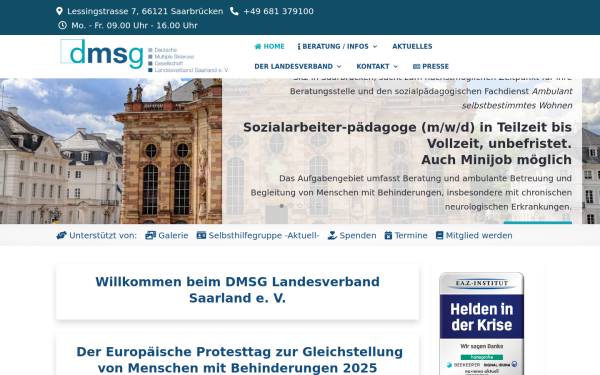Click the Ambulant selbstbestimmtes Wohnen text
The width and height of the screenshot is (600, 375).
(x=517, y=98)
